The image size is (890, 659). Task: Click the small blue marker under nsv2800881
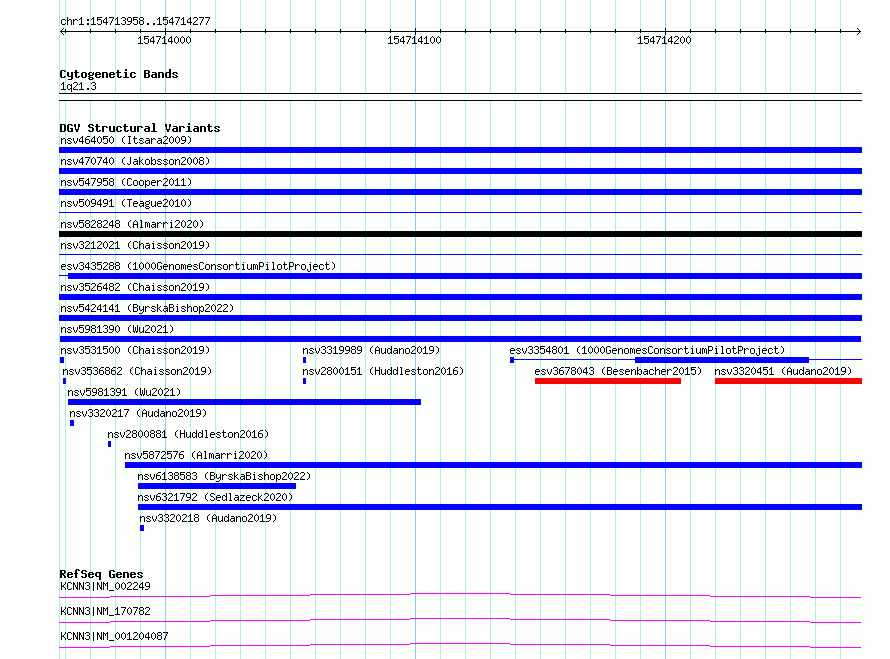tap(110, 444)
